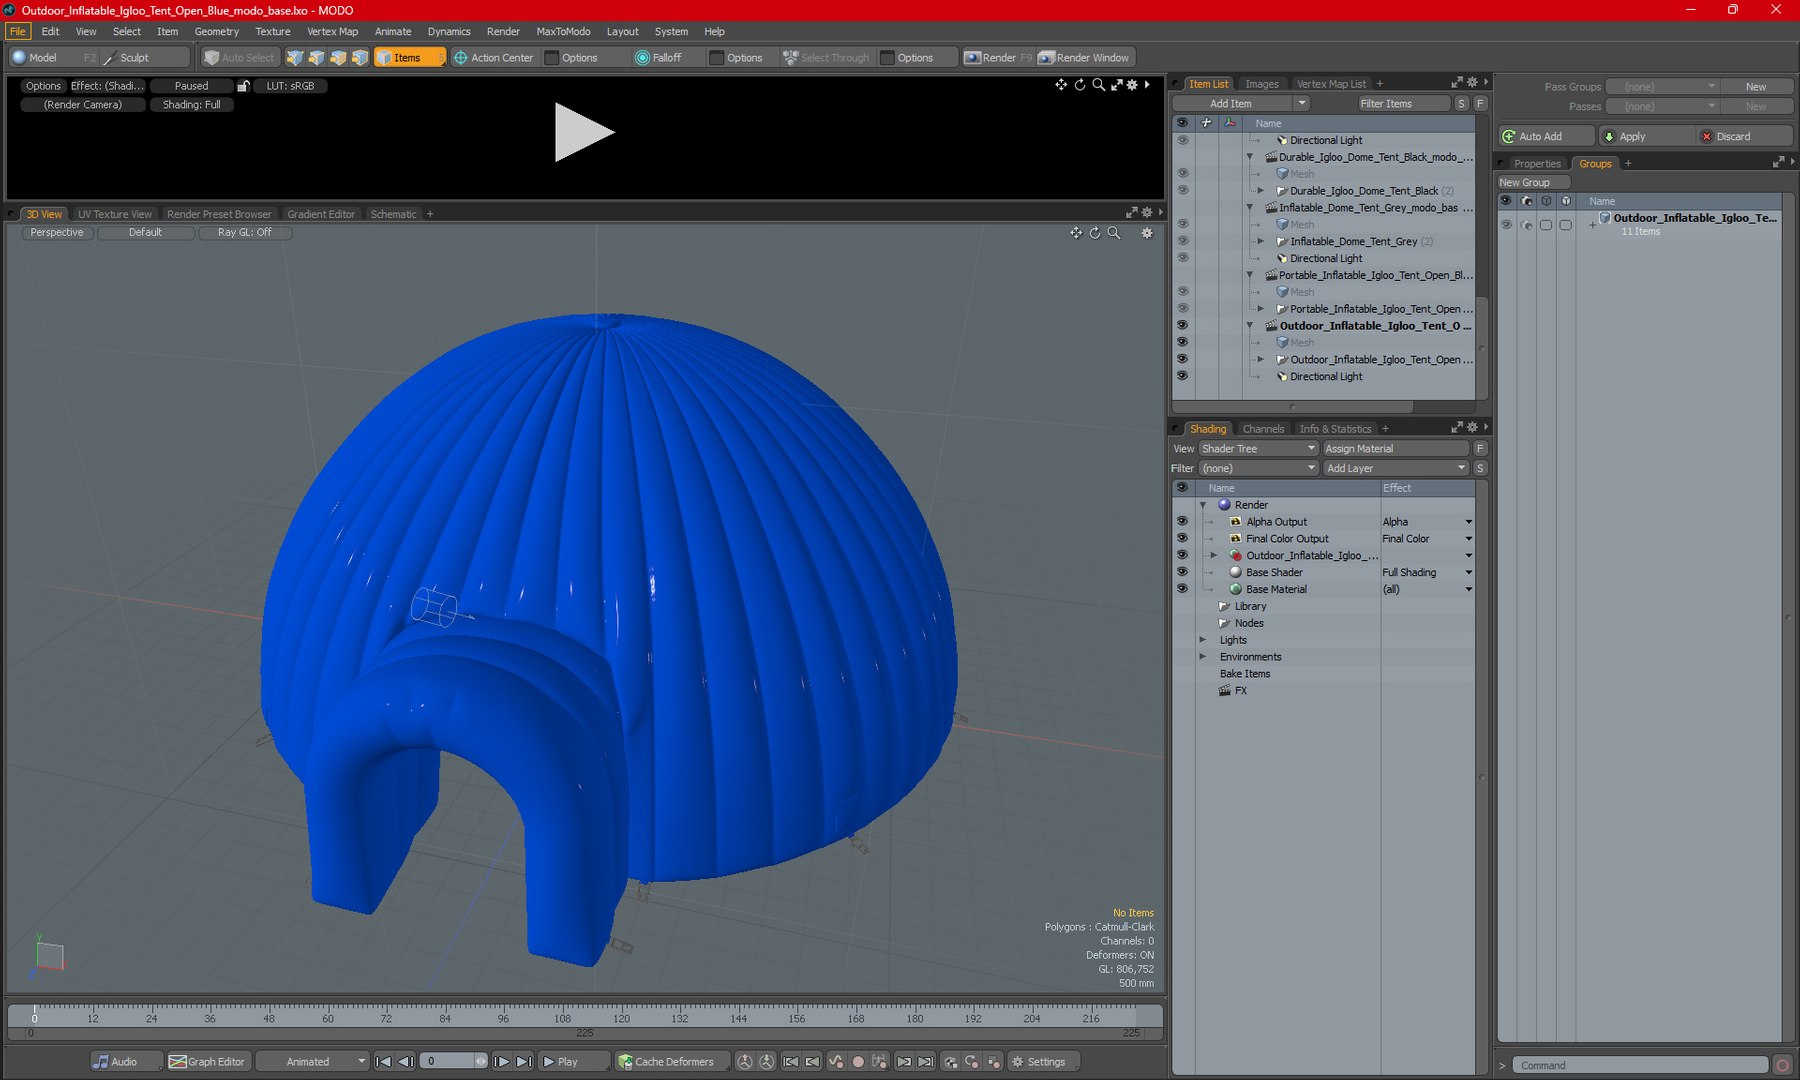
Task: Click the Ray GL: Off button
Action: click(245, 232)
